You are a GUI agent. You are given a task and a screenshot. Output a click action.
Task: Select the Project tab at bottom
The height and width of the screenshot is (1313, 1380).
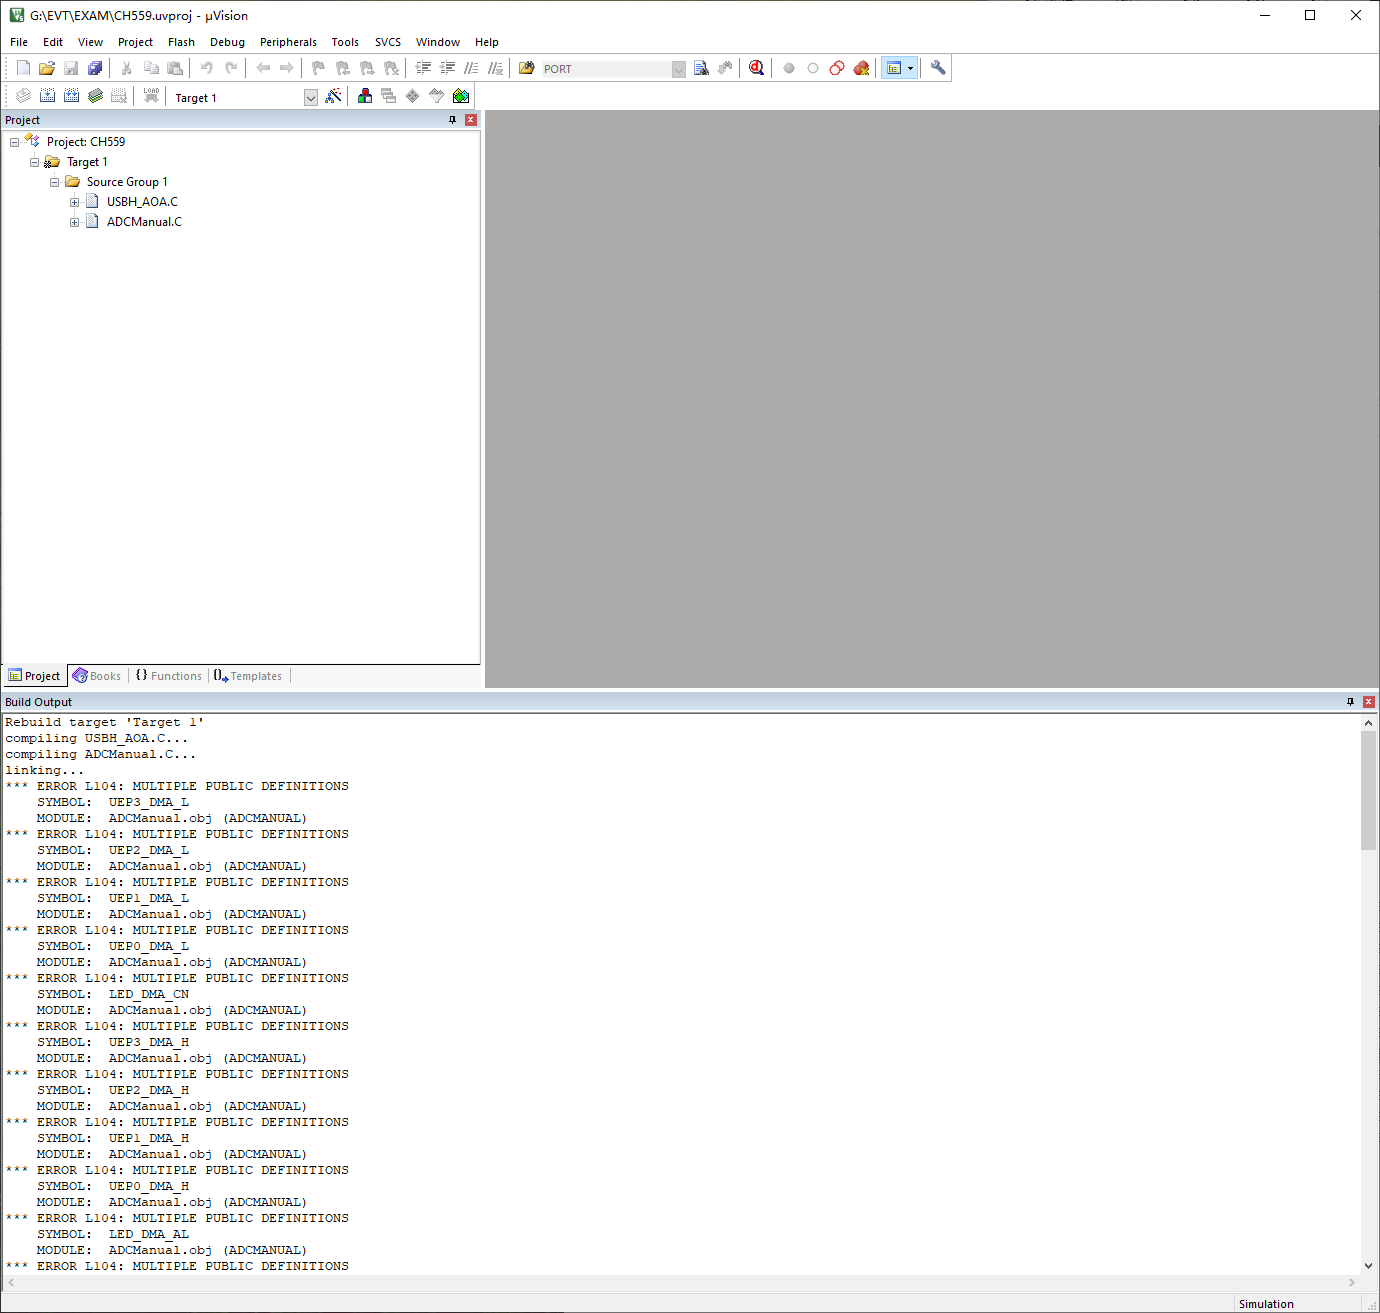pos(35,676)
